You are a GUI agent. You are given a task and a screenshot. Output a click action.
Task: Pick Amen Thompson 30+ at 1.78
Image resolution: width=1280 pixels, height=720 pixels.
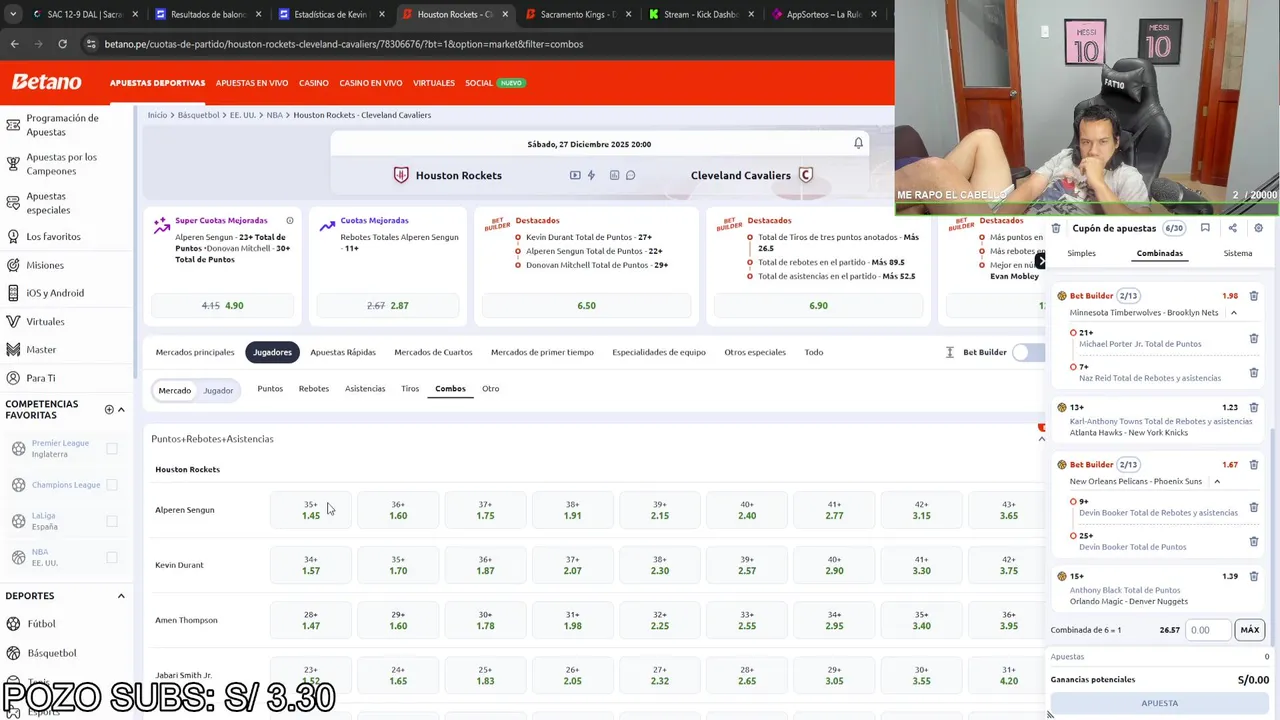point(485,620)
